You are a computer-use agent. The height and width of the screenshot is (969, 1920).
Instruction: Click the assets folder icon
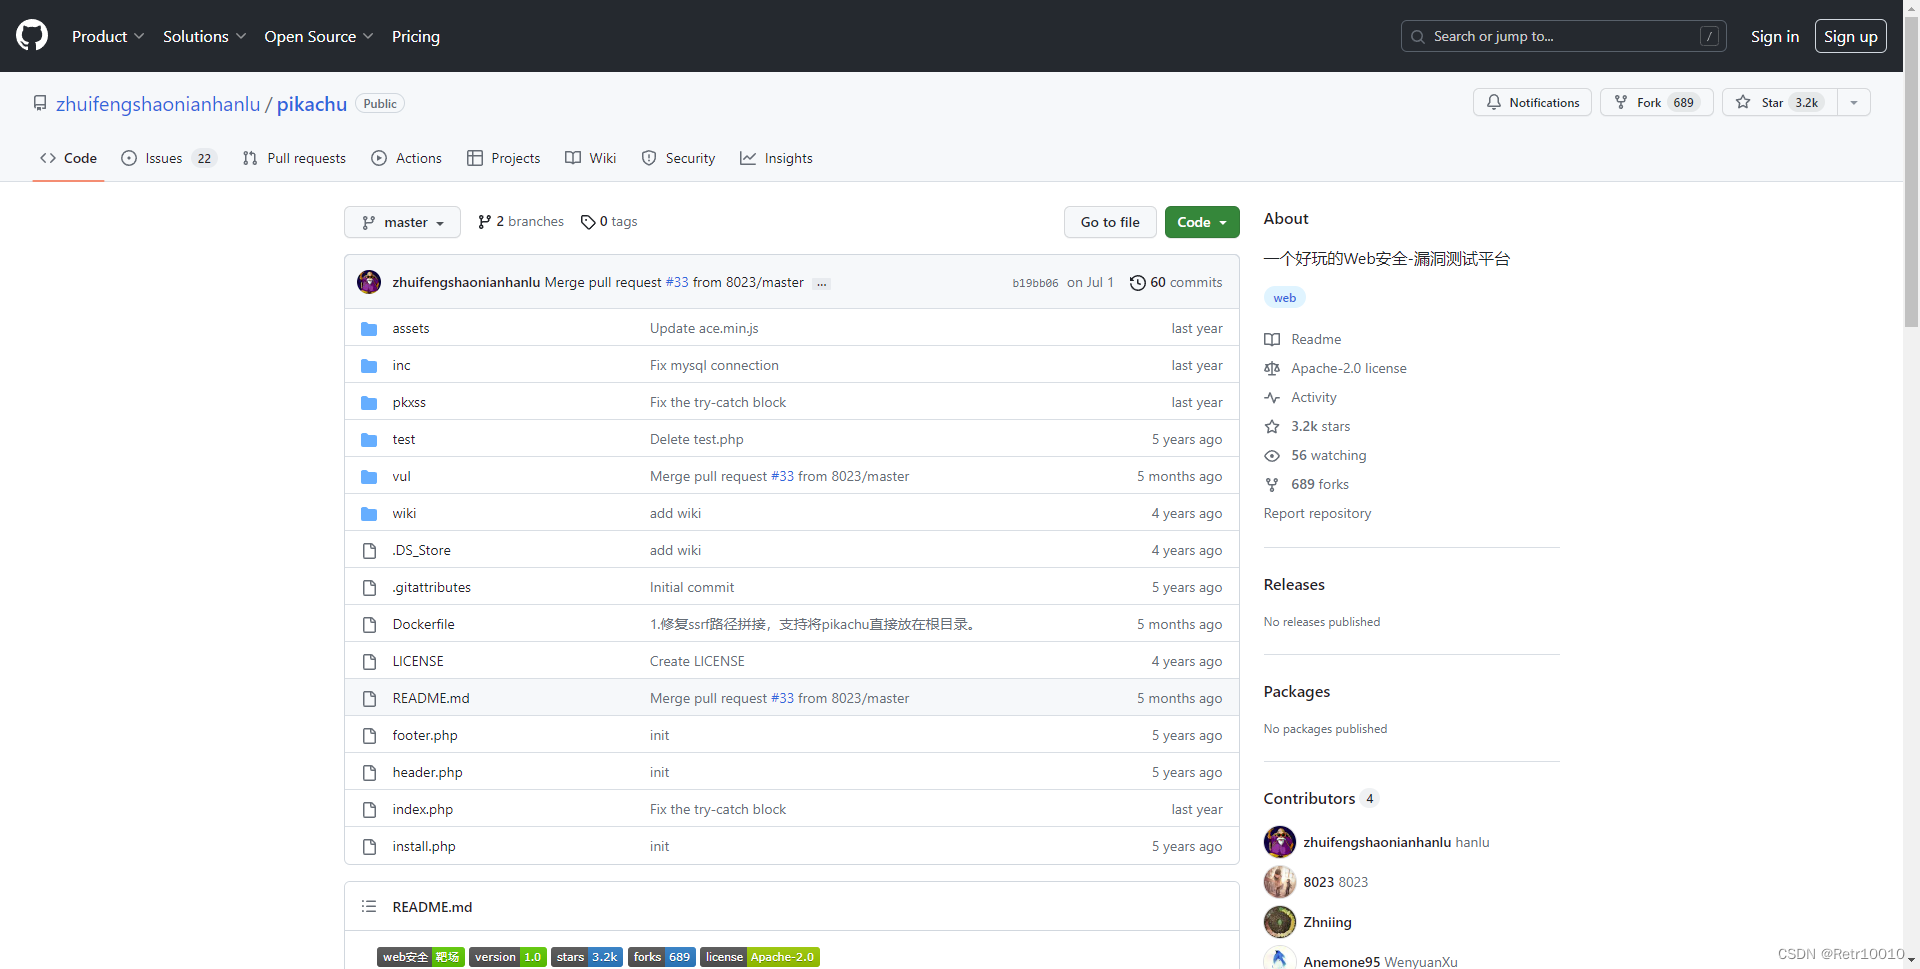pyautogui.click(x=369, y=329)
